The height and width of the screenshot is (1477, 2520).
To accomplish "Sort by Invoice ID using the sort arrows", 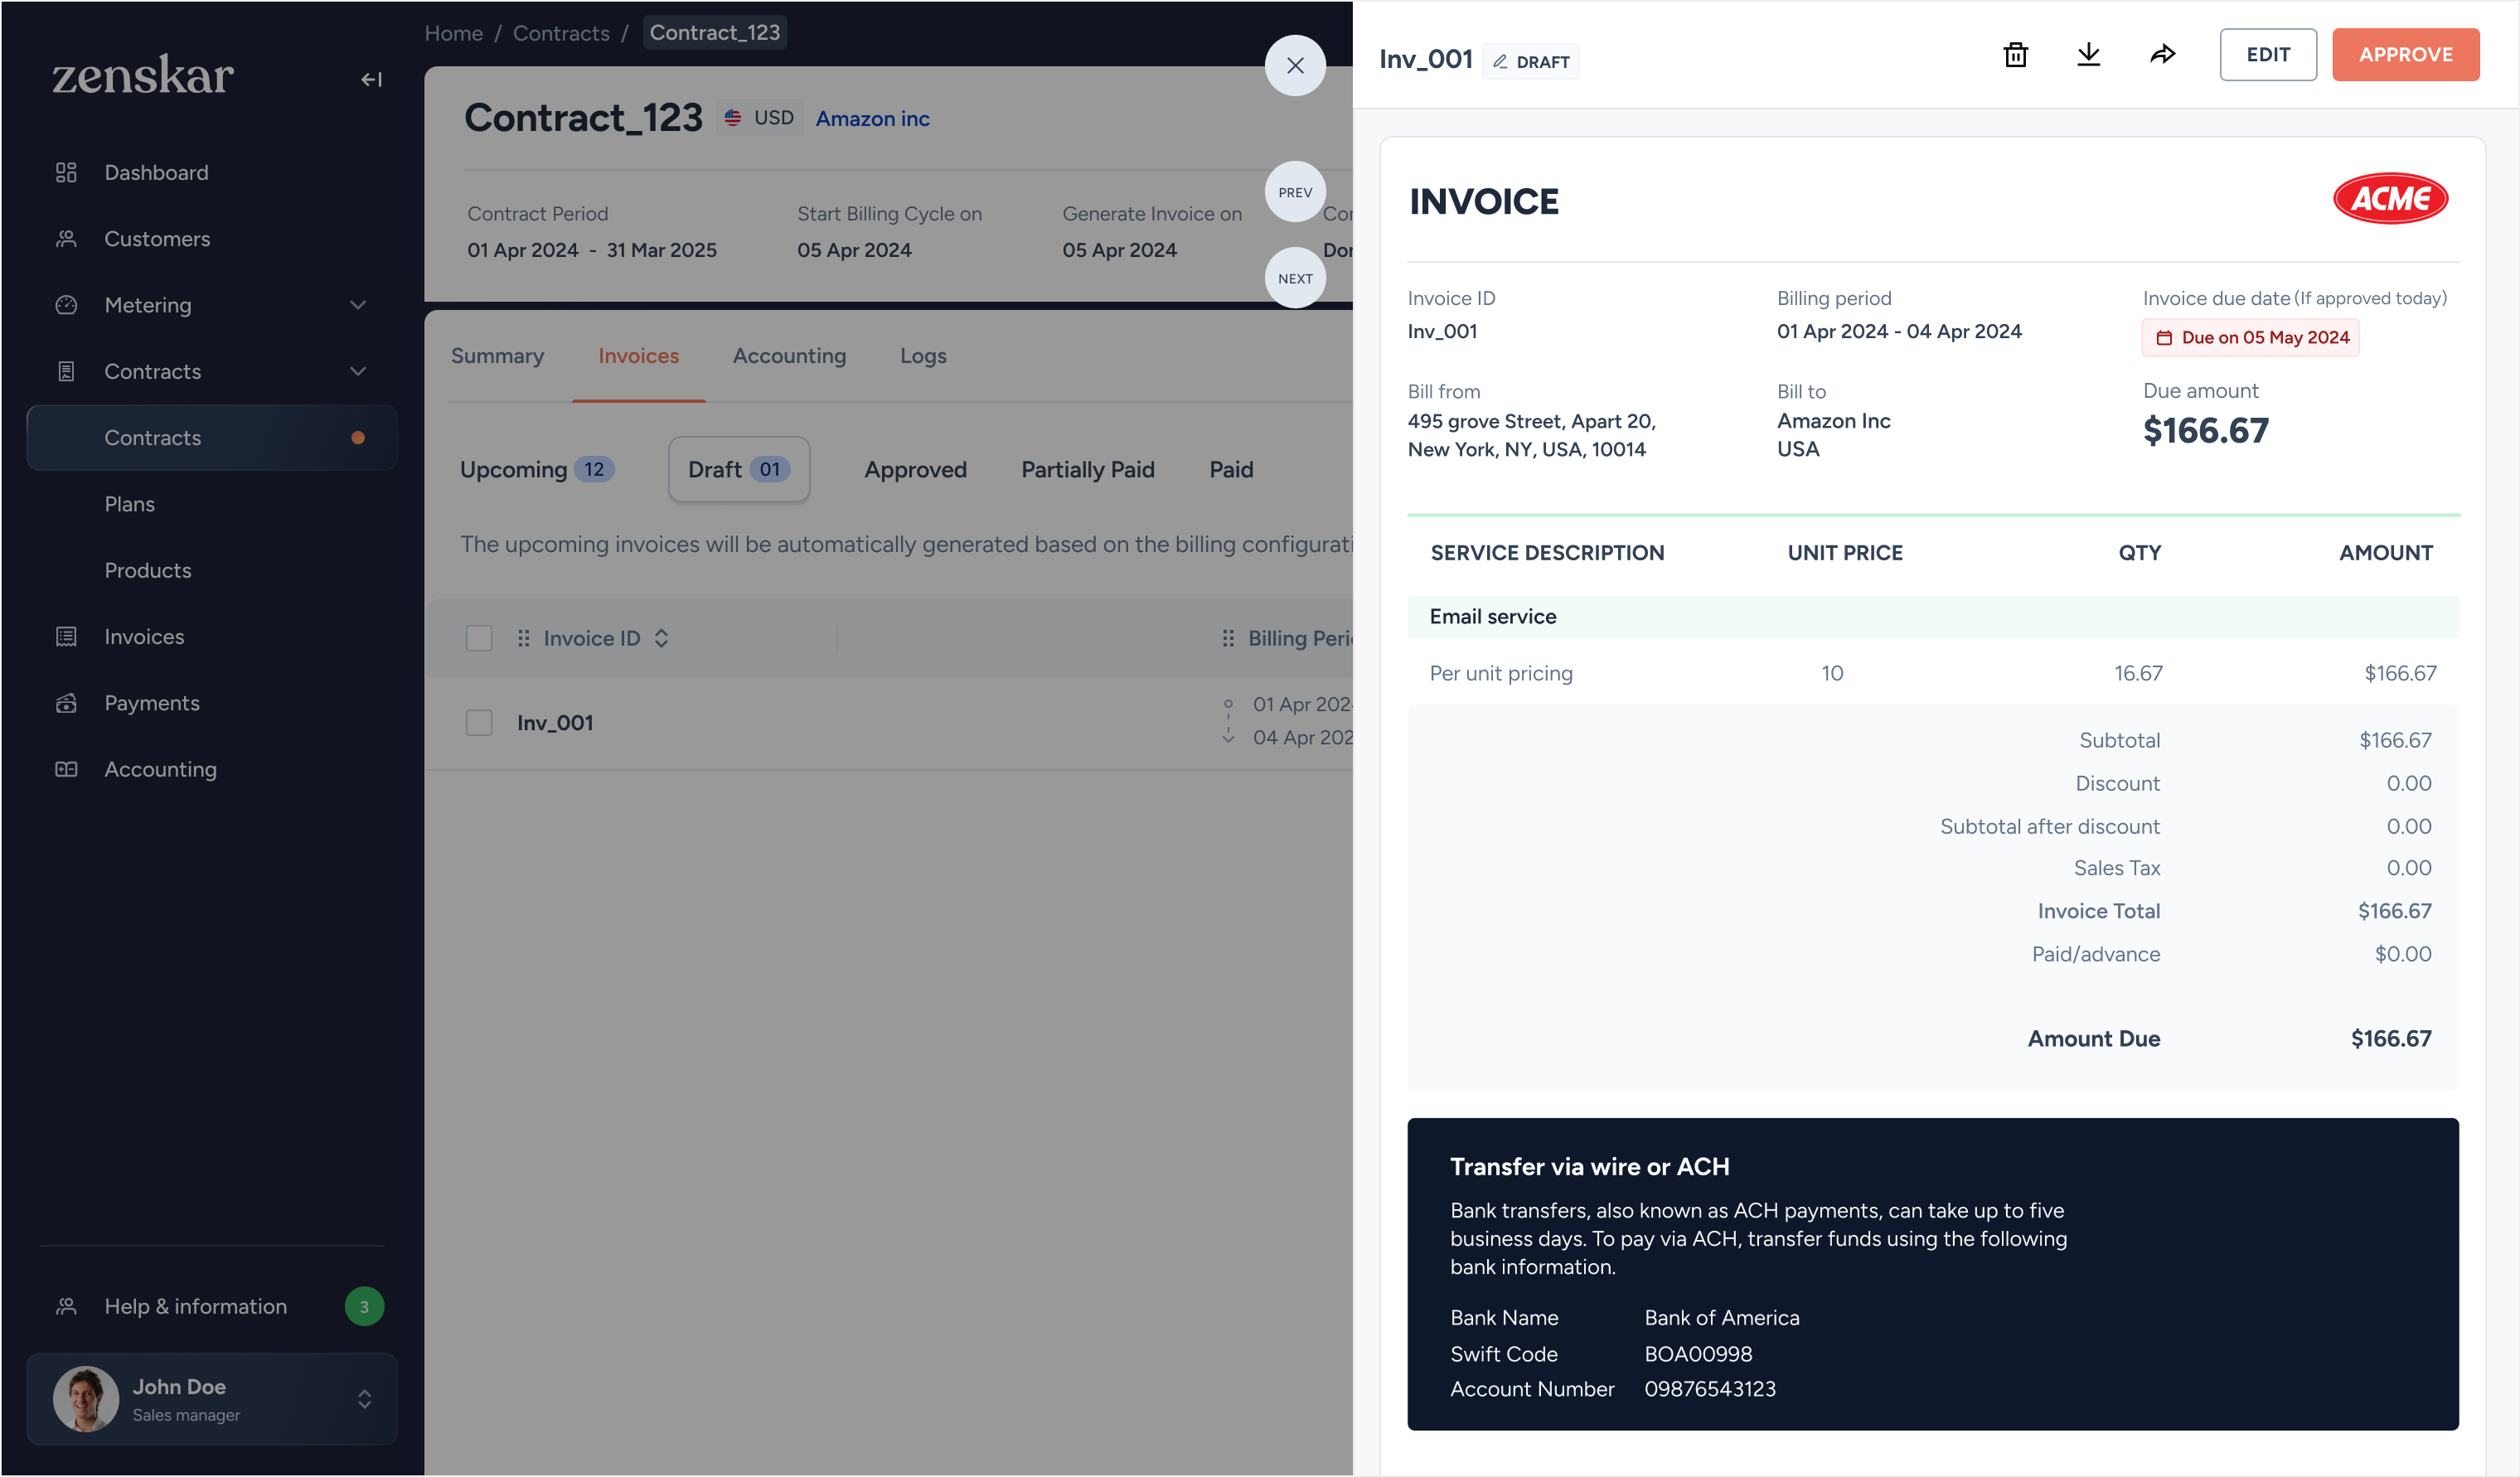I will pos(661,638).
